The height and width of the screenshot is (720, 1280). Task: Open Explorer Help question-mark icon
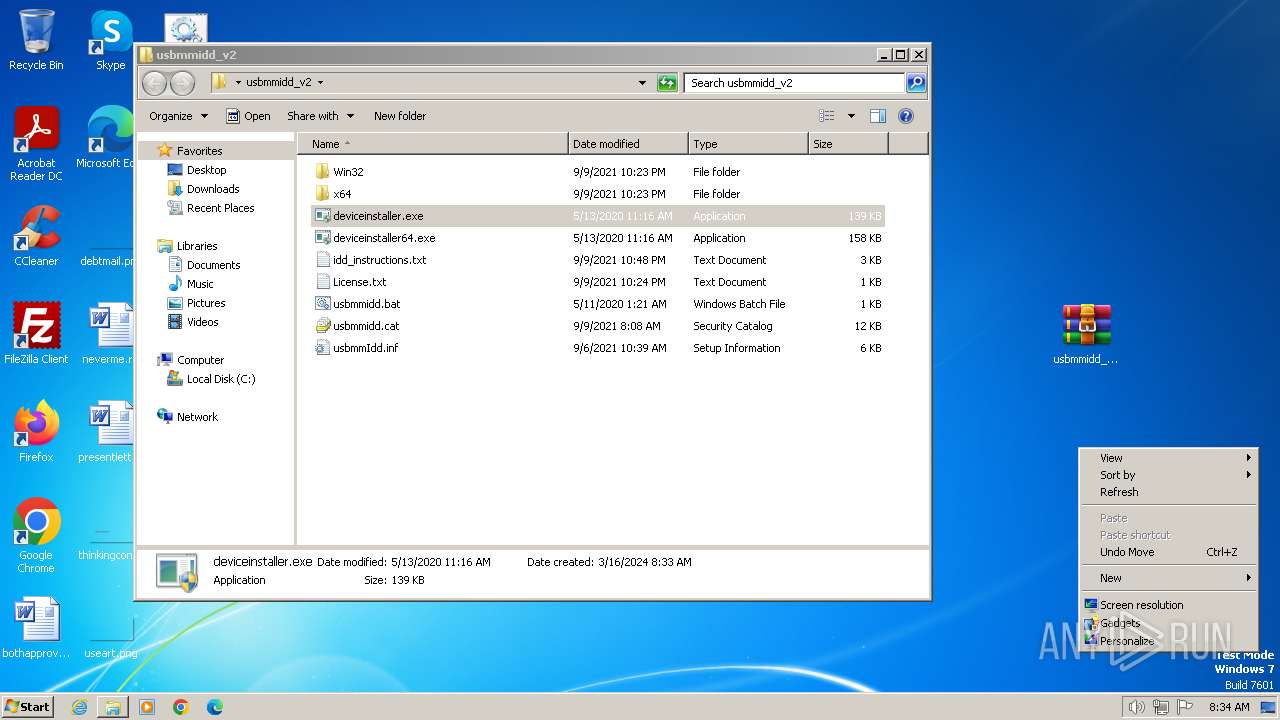906,116
